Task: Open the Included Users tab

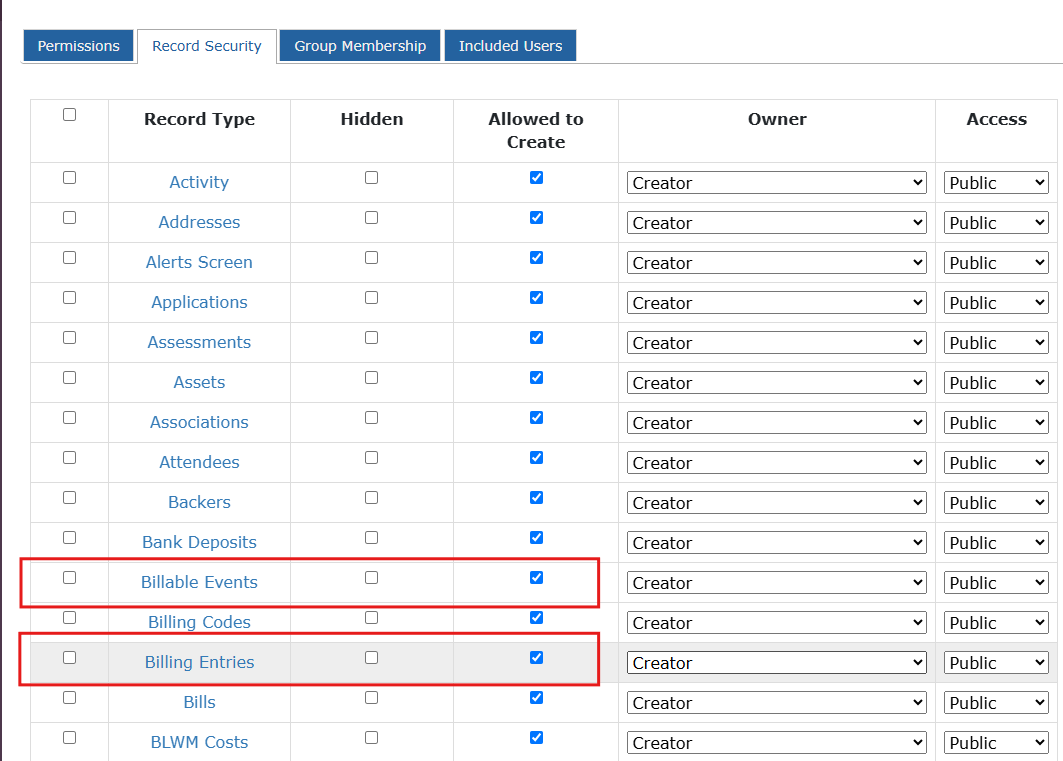Action: click(x=510, y=45)
